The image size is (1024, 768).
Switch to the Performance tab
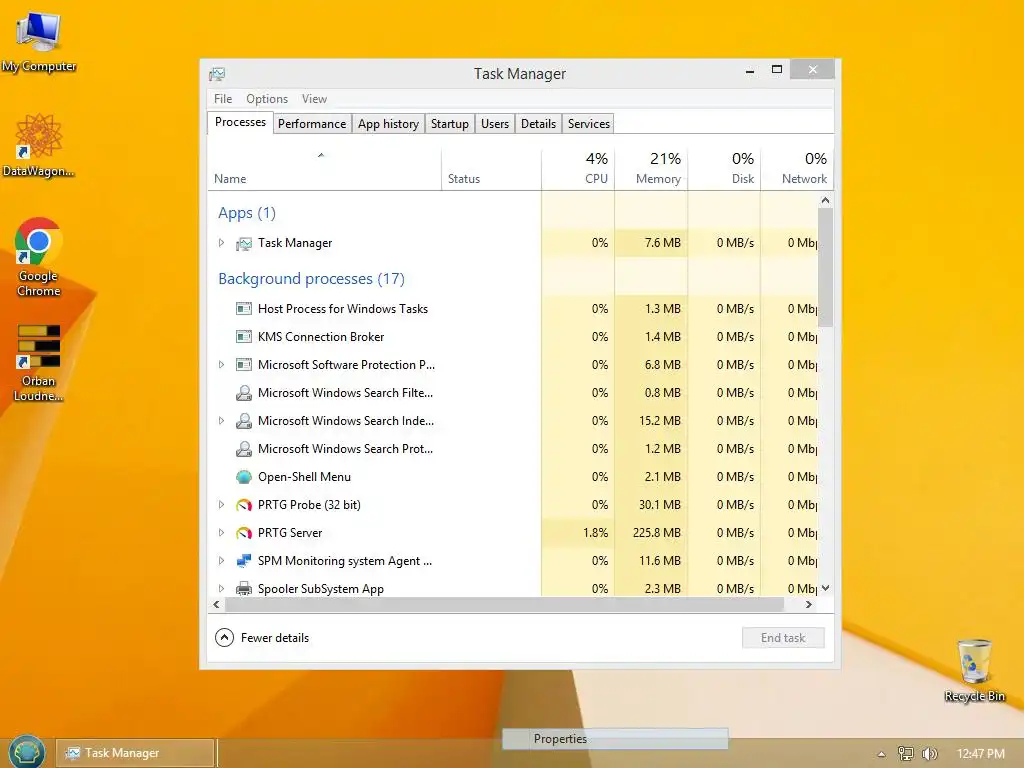[312, 123]
